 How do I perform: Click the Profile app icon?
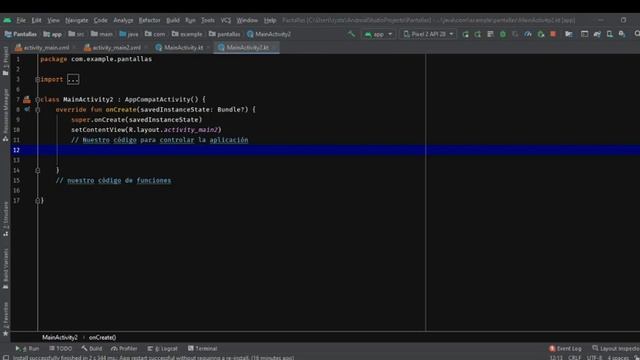pos(528,34)
